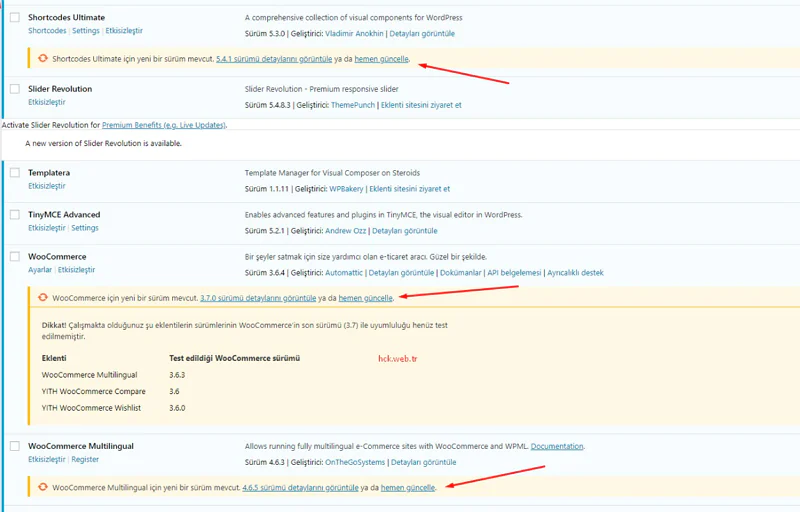The height and width of the screenshot is (512, 800).
Task: Open WooCommerce Multilingual Register link
Action: pyautogui.click(x=85, y=459)
